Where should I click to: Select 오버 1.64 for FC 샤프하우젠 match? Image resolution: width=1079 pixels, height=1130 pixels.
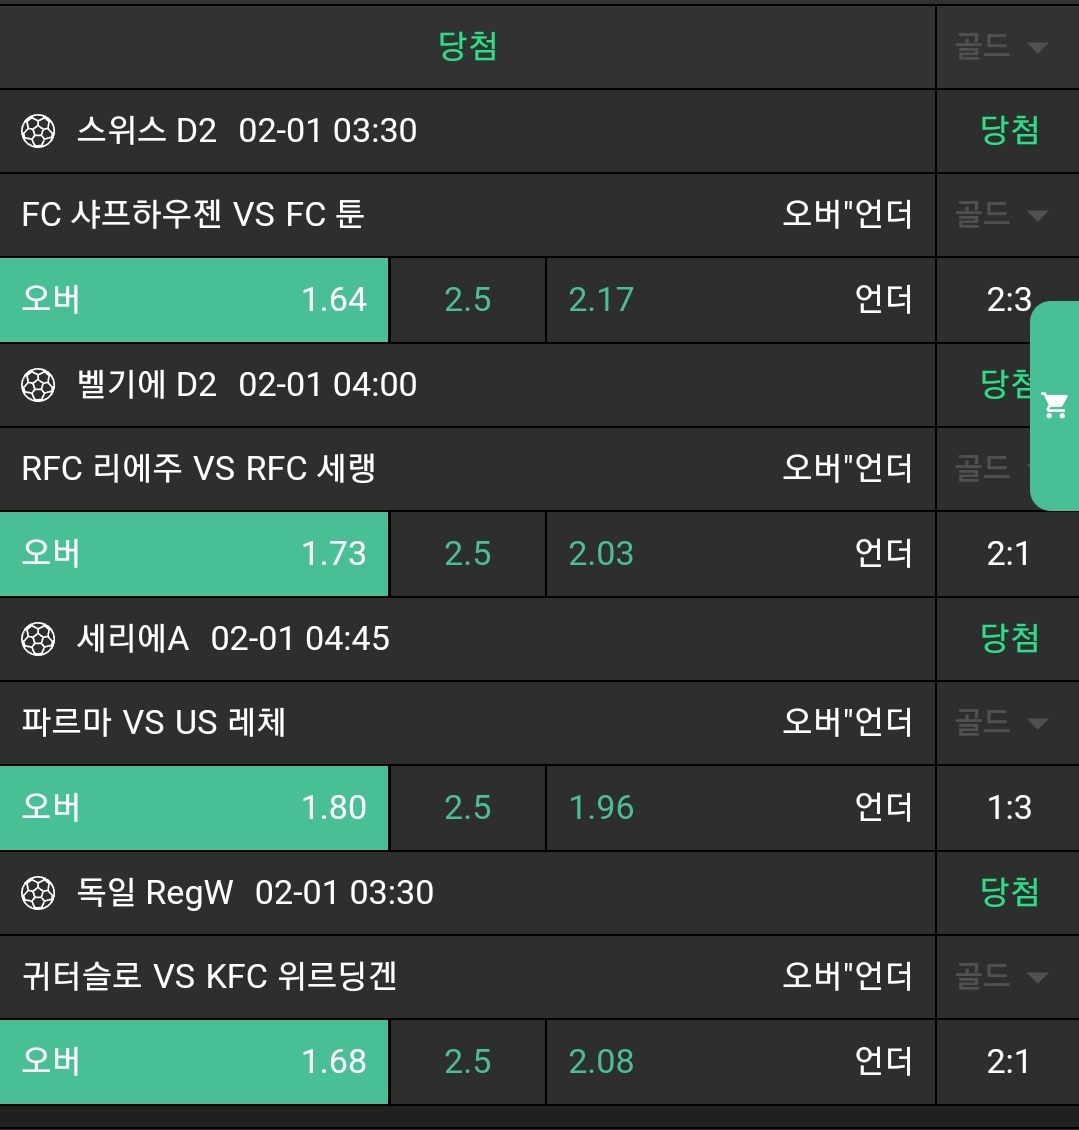[194, 300]
